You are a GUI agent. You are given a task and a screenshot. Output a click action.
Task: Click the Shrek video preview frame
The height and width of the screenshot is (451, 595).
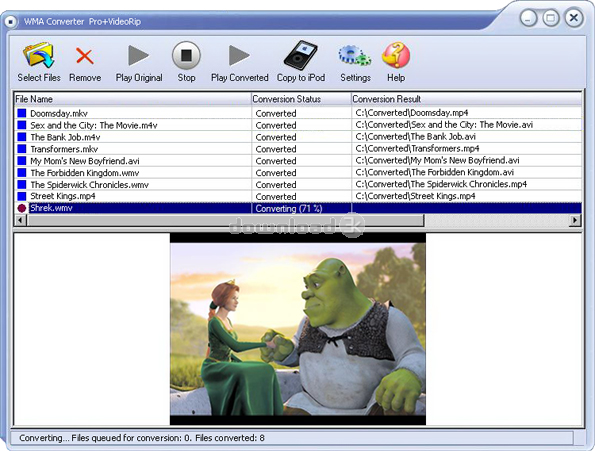[298, 329]
